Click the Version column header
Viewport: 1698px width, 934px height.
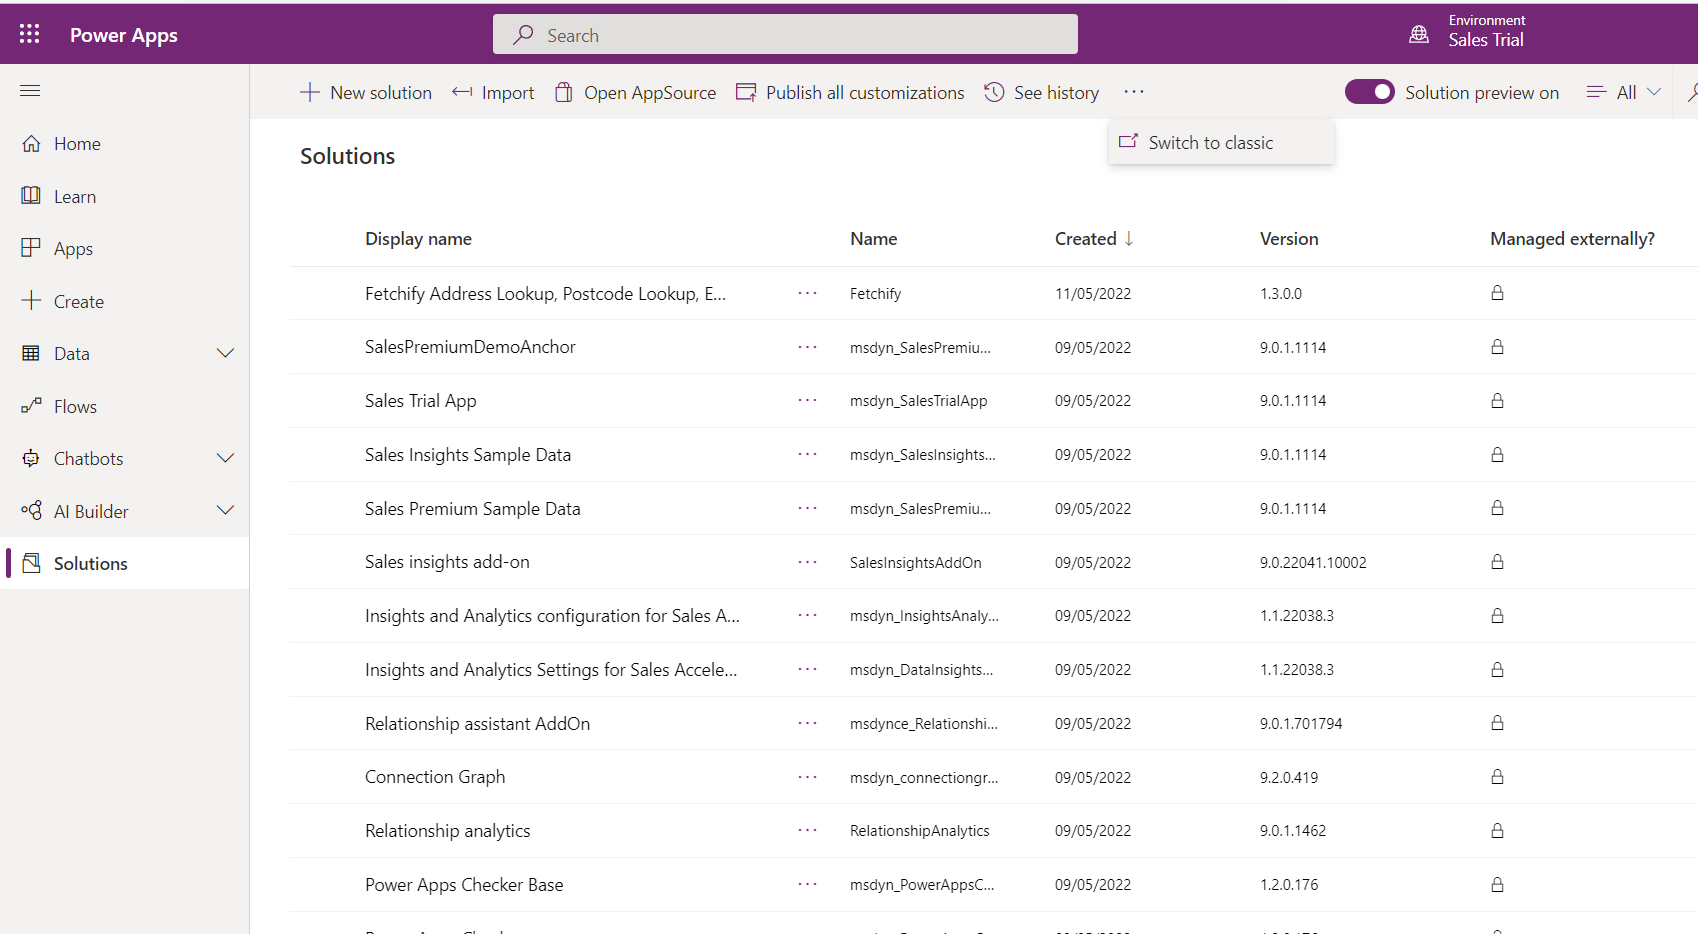click(x=1289, y=239)
